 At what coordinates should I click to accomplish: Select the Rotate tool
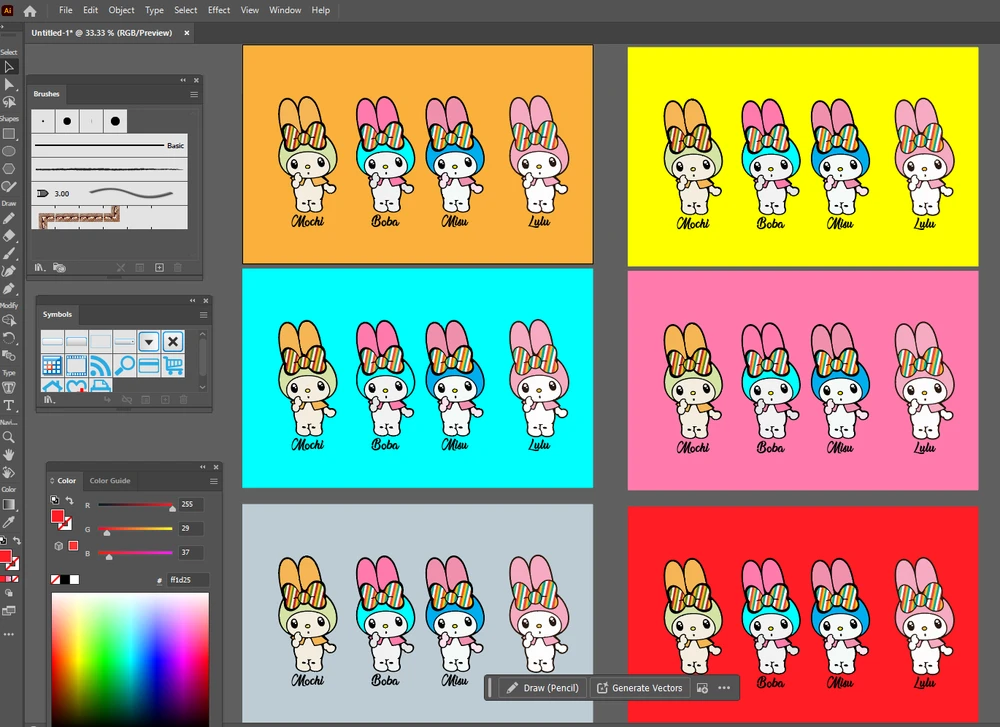[9, 338]
